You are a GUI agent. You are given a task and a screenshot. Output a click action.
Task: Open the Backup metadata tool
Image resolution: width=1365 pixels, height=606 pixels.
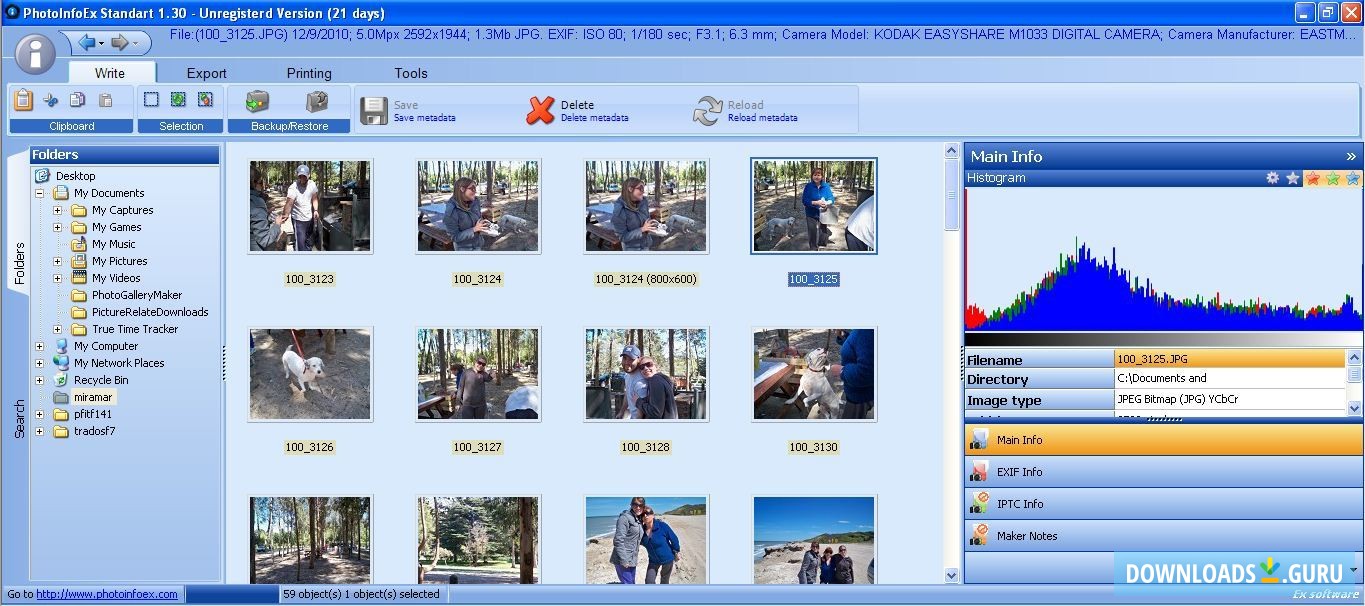point(257,101)
